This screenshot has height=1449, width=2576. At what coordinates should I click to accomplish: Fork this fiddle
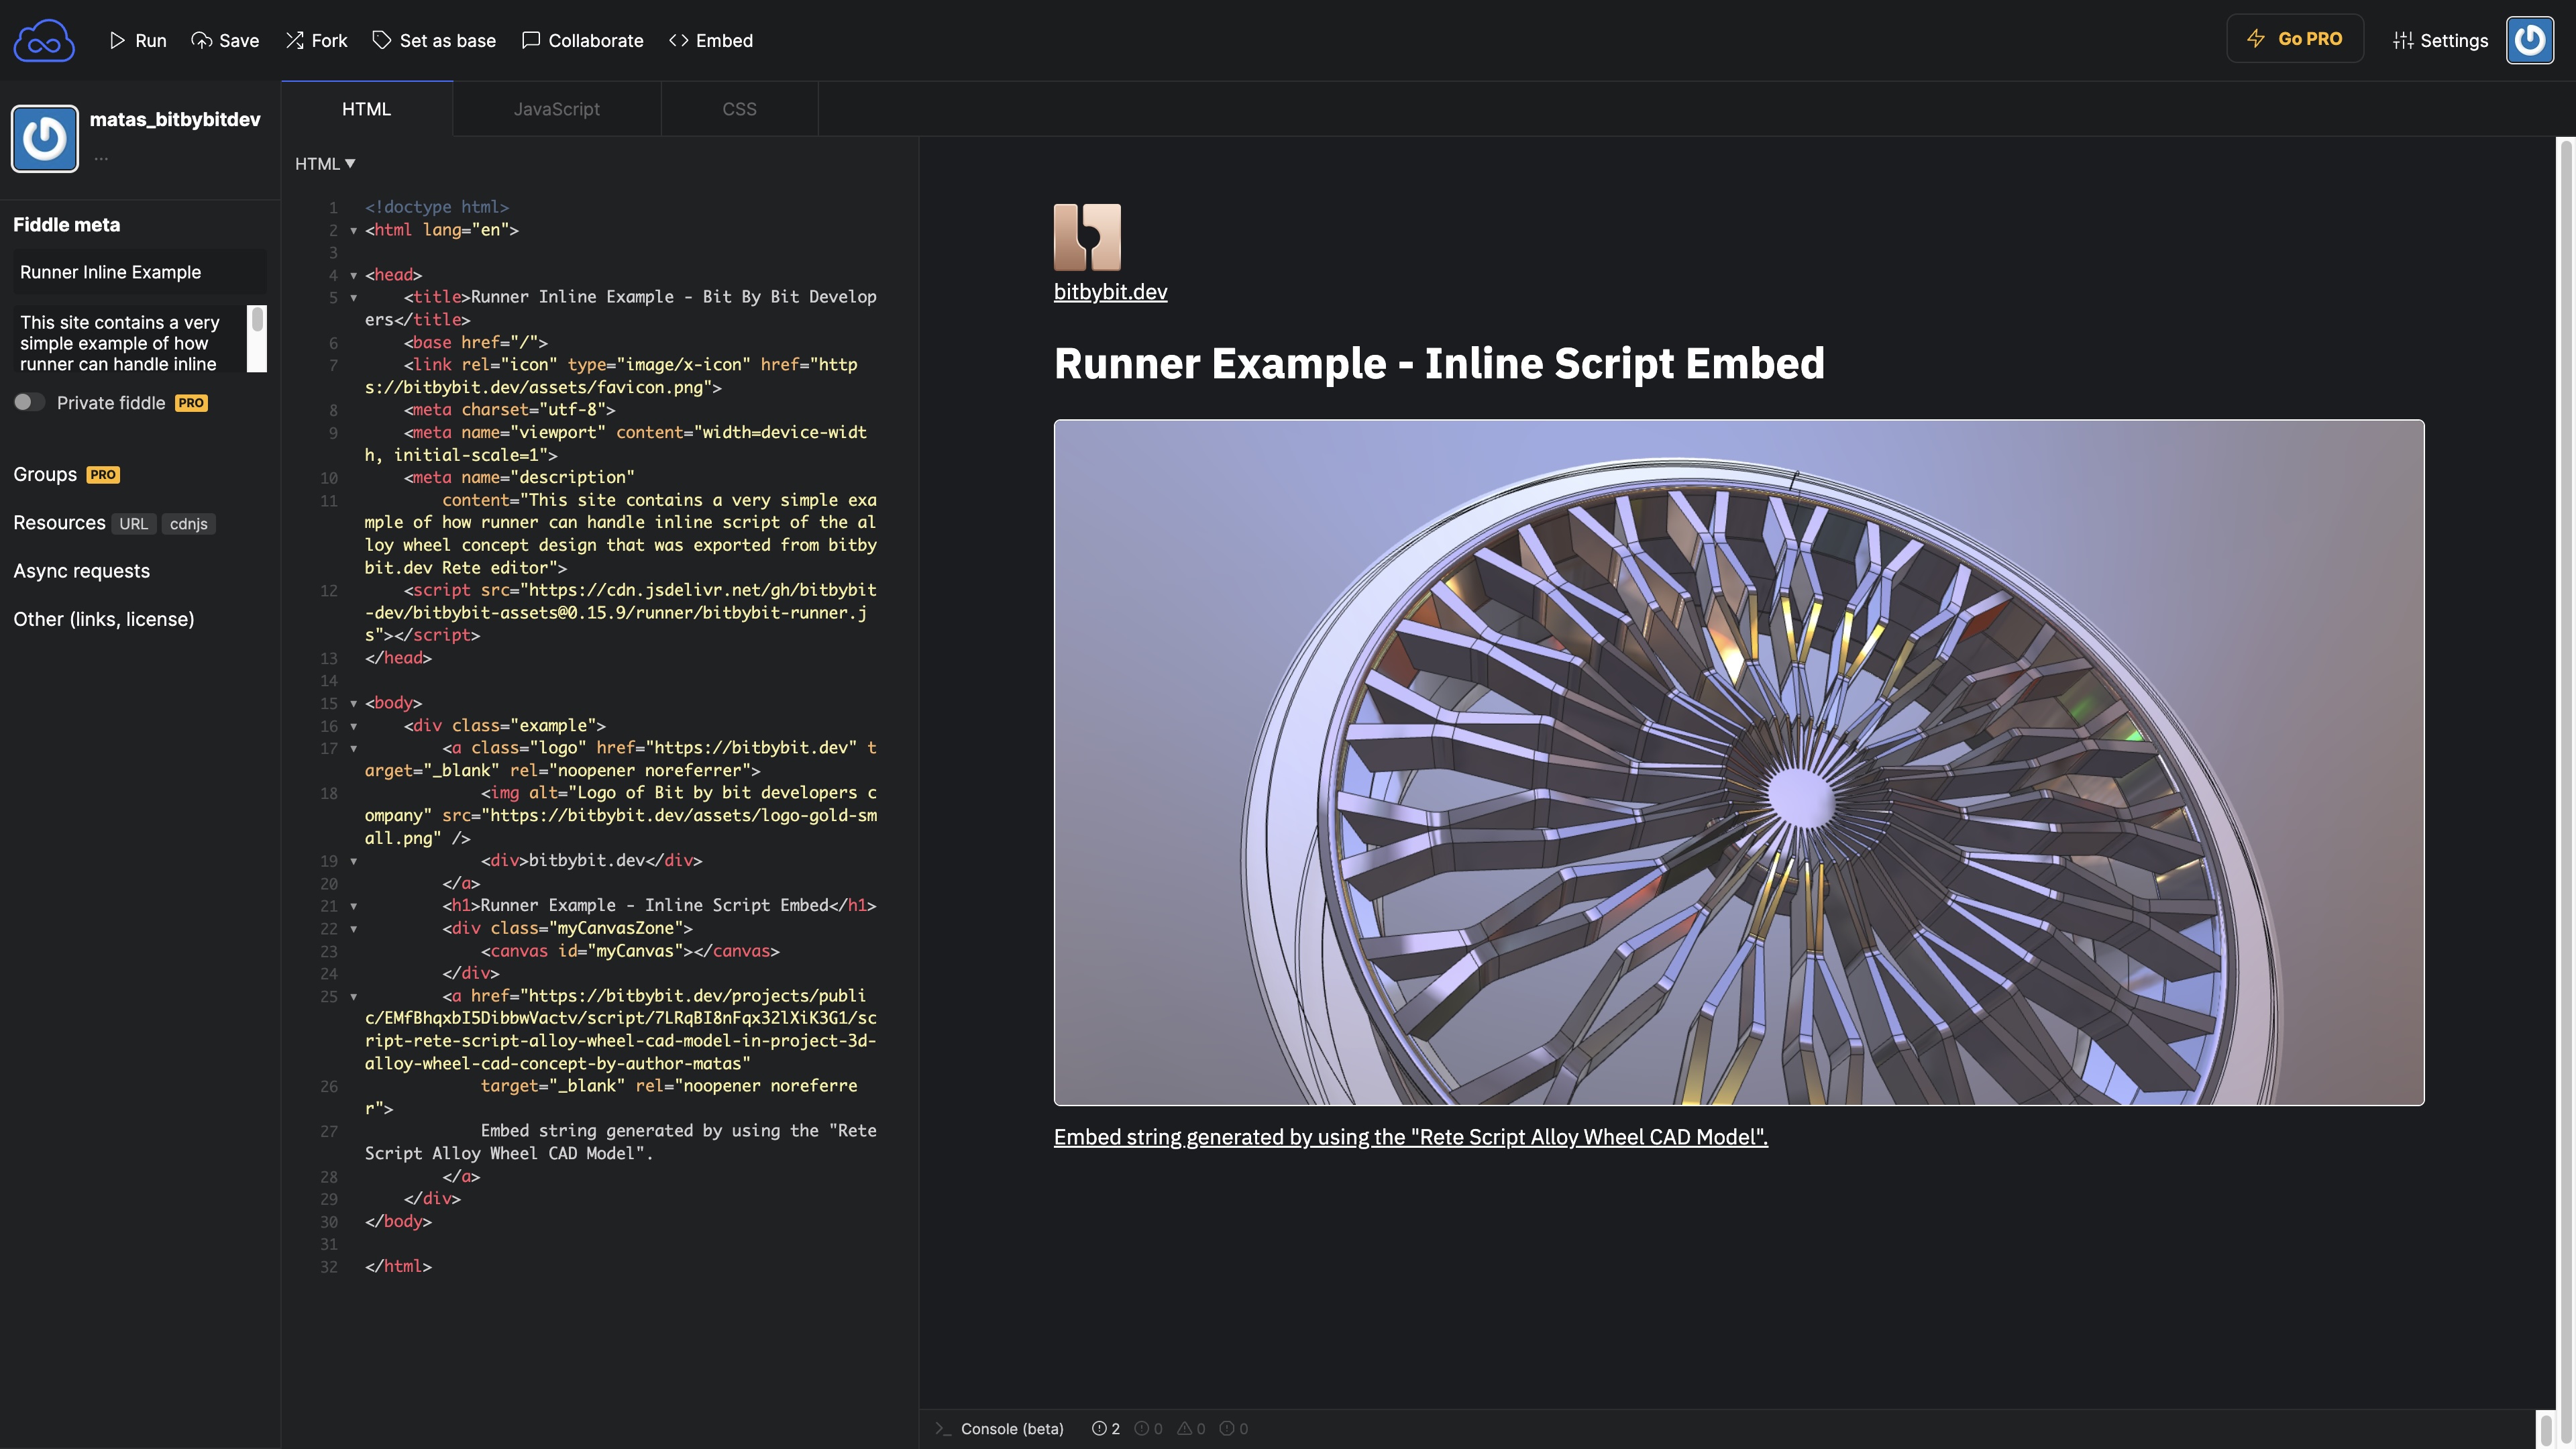pos(316,41)
